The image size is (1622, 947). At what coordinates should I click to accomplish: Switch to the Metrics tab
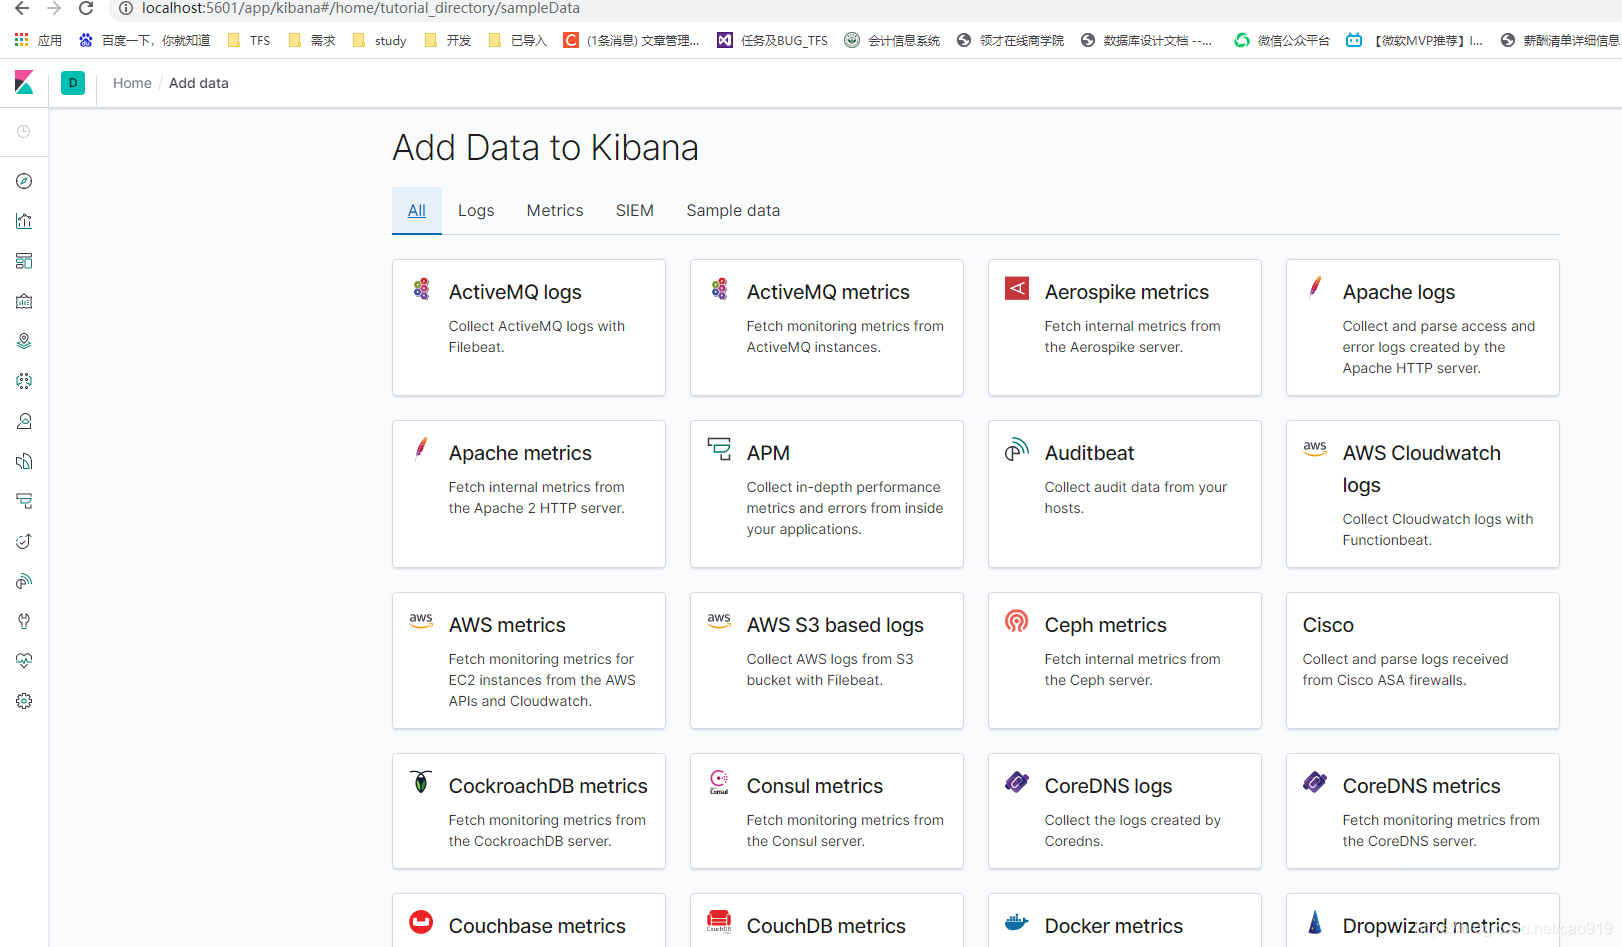[x=555, y=210]
